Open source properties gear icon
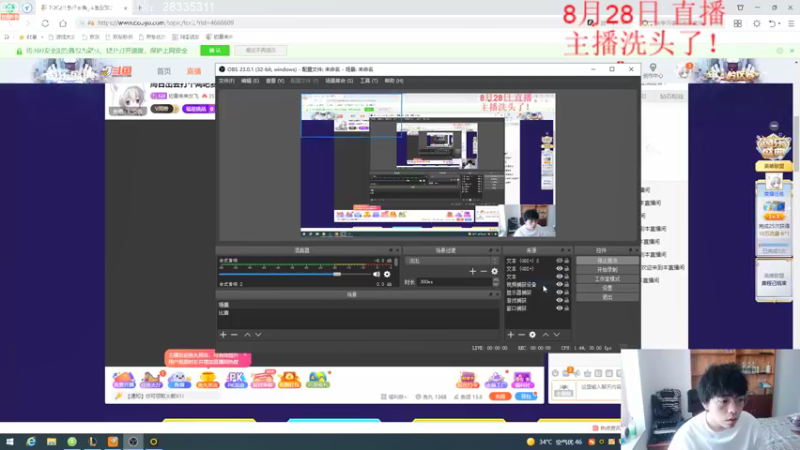This screenshot has width=800, height=450. click(x=533, y=335)
